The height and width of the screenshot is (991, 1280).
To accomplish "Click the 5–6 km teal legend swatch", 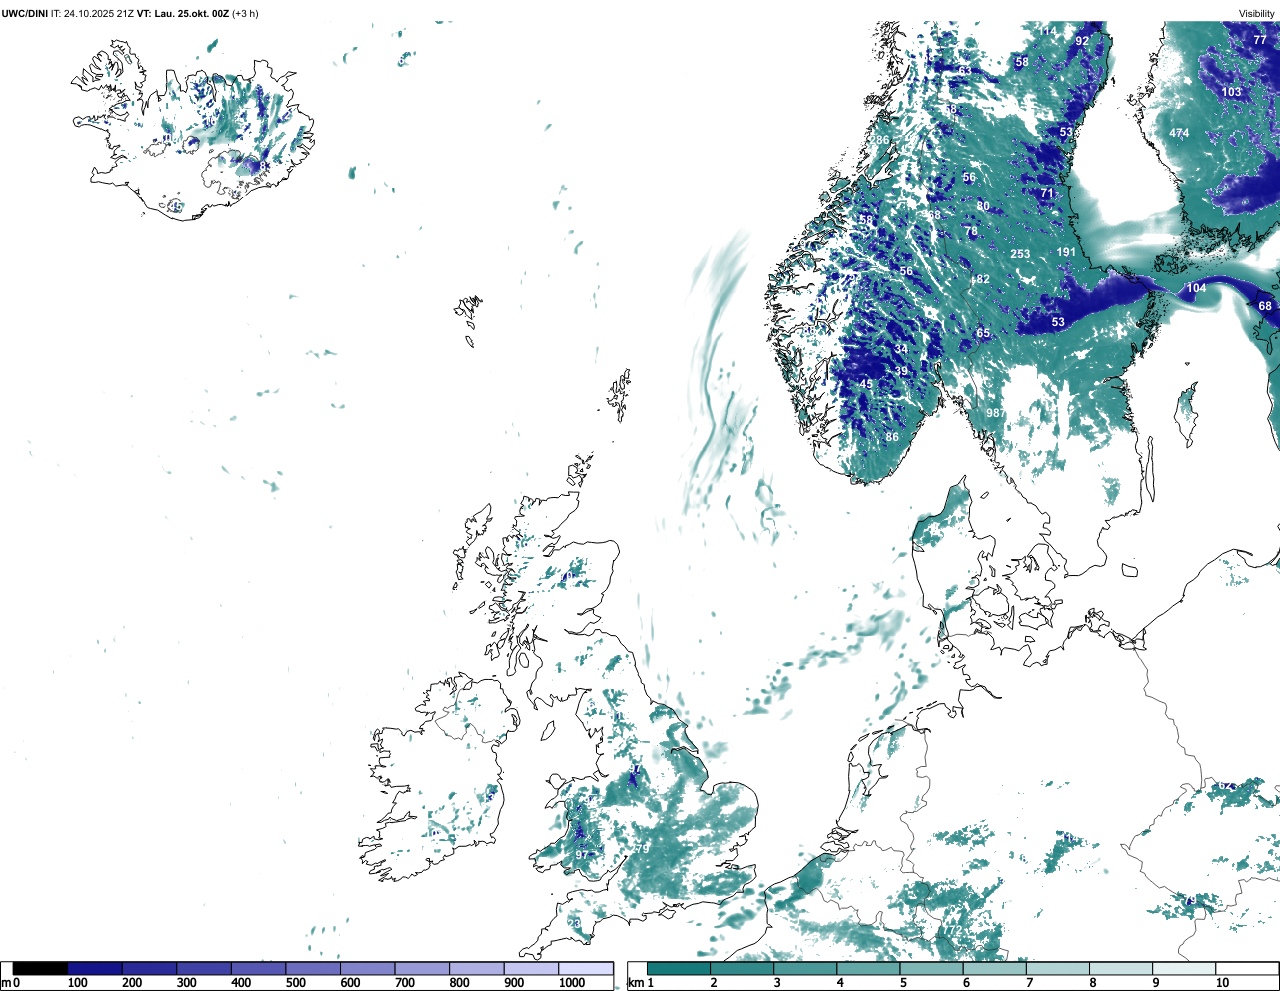I will 932,968.
